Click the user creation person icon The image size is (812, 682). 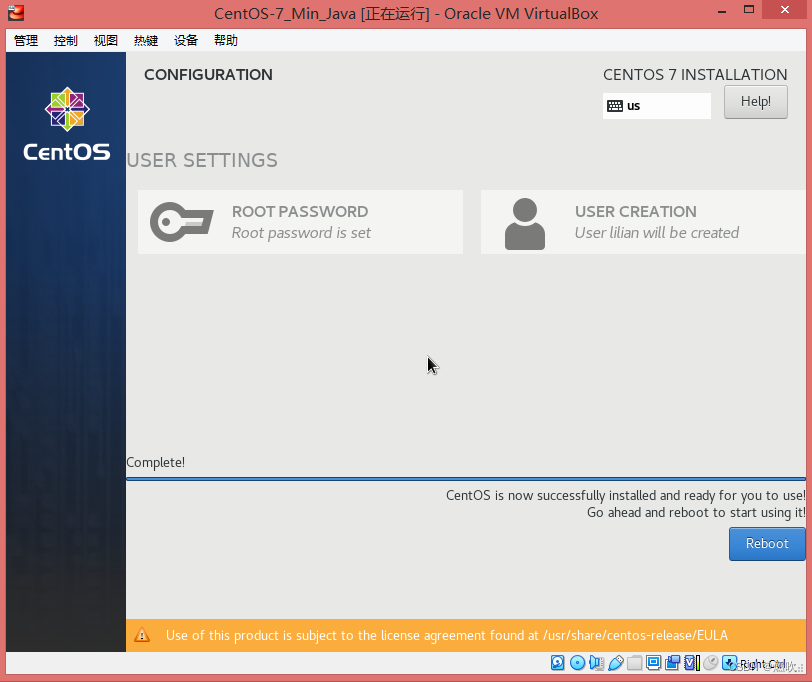525,224
